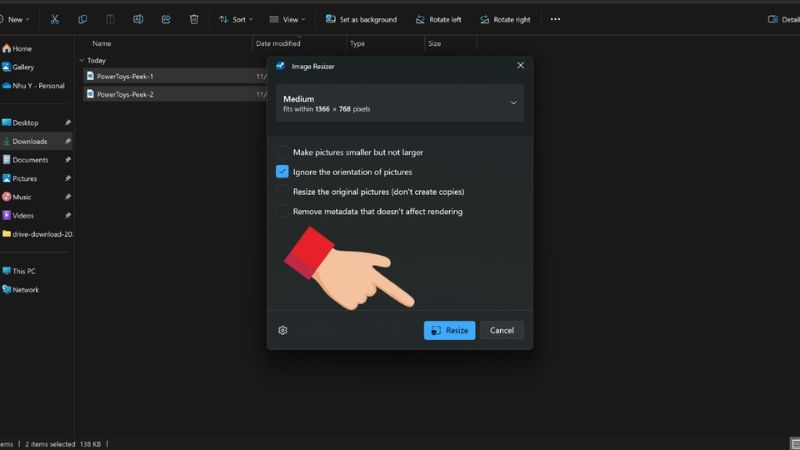Tick 'Remove metadata that doesn't affect rendering'

[283, 211]
